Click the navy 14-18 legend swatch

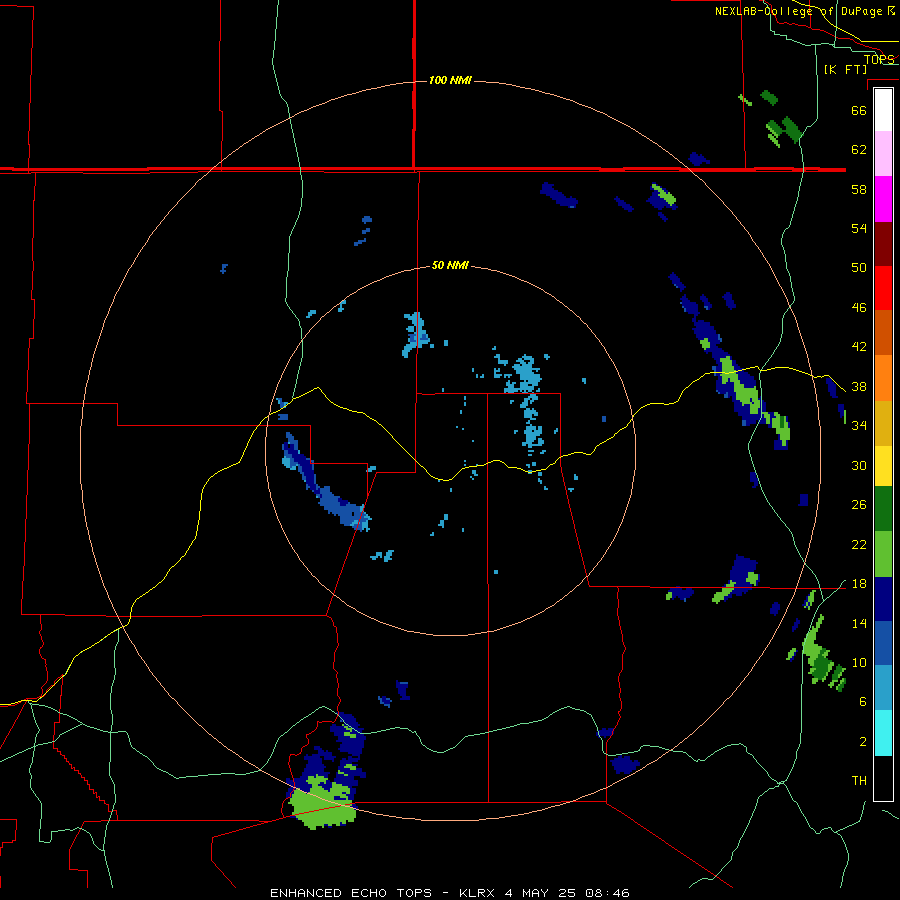click(x=883, y=599)
